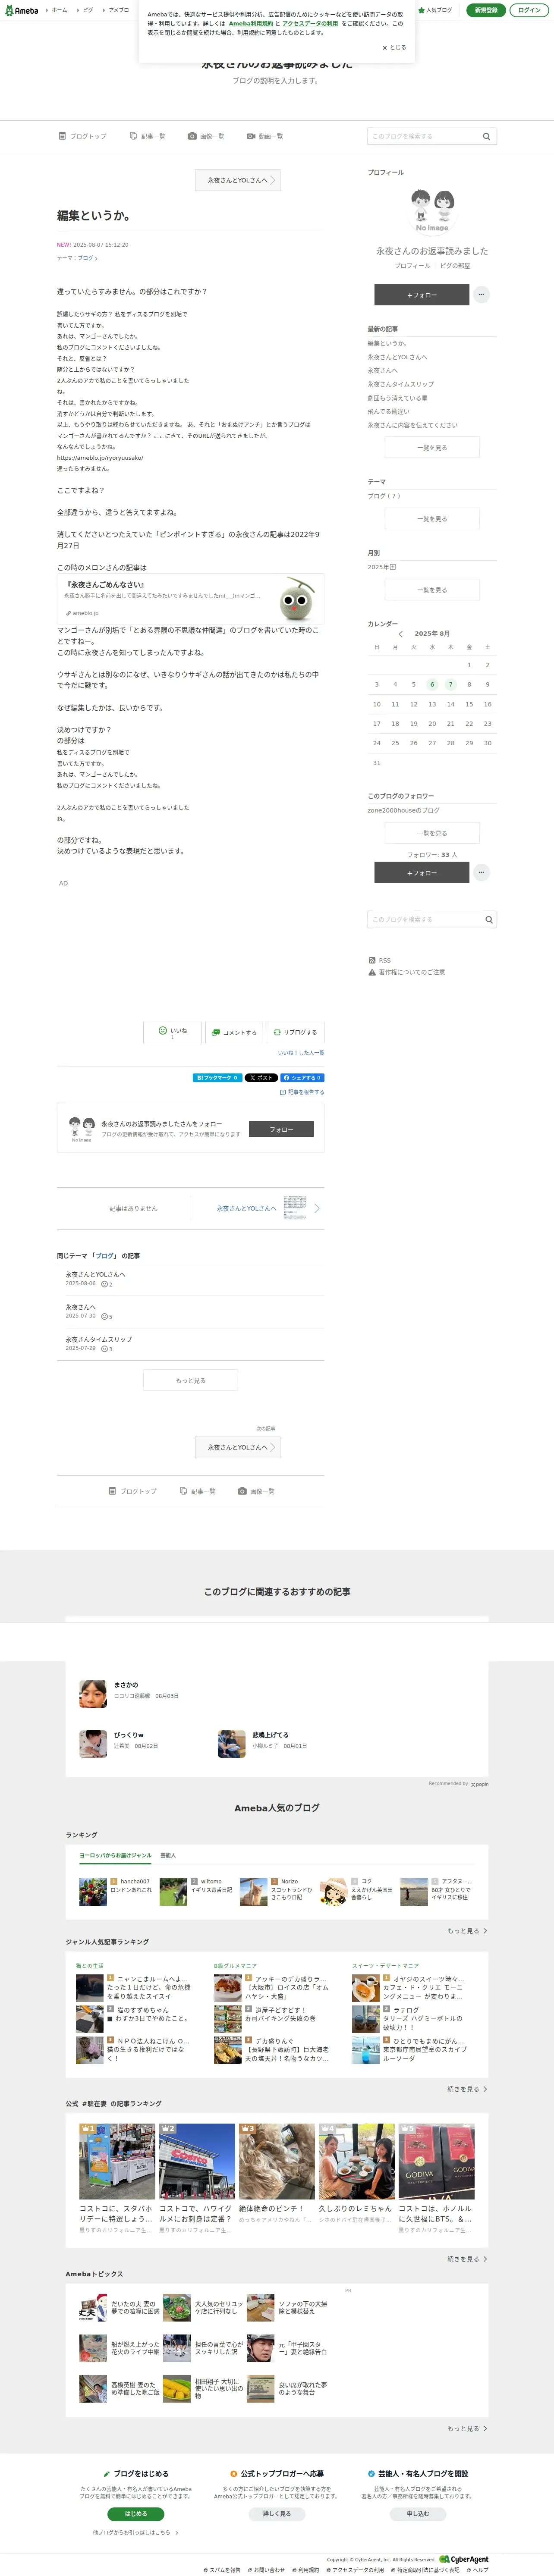This screenshot has height=2576, width=554.
Task: Open the CyberAgent logo in the footer
Action: coord(464,2560)
